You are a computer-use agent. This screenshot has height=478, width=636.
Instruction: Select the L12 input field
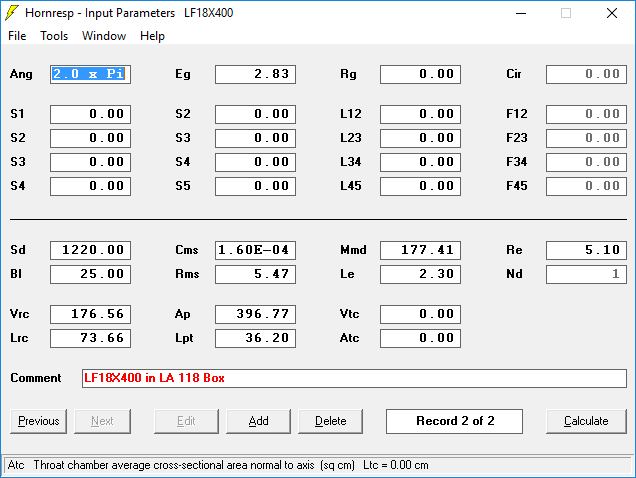[420, 114]
